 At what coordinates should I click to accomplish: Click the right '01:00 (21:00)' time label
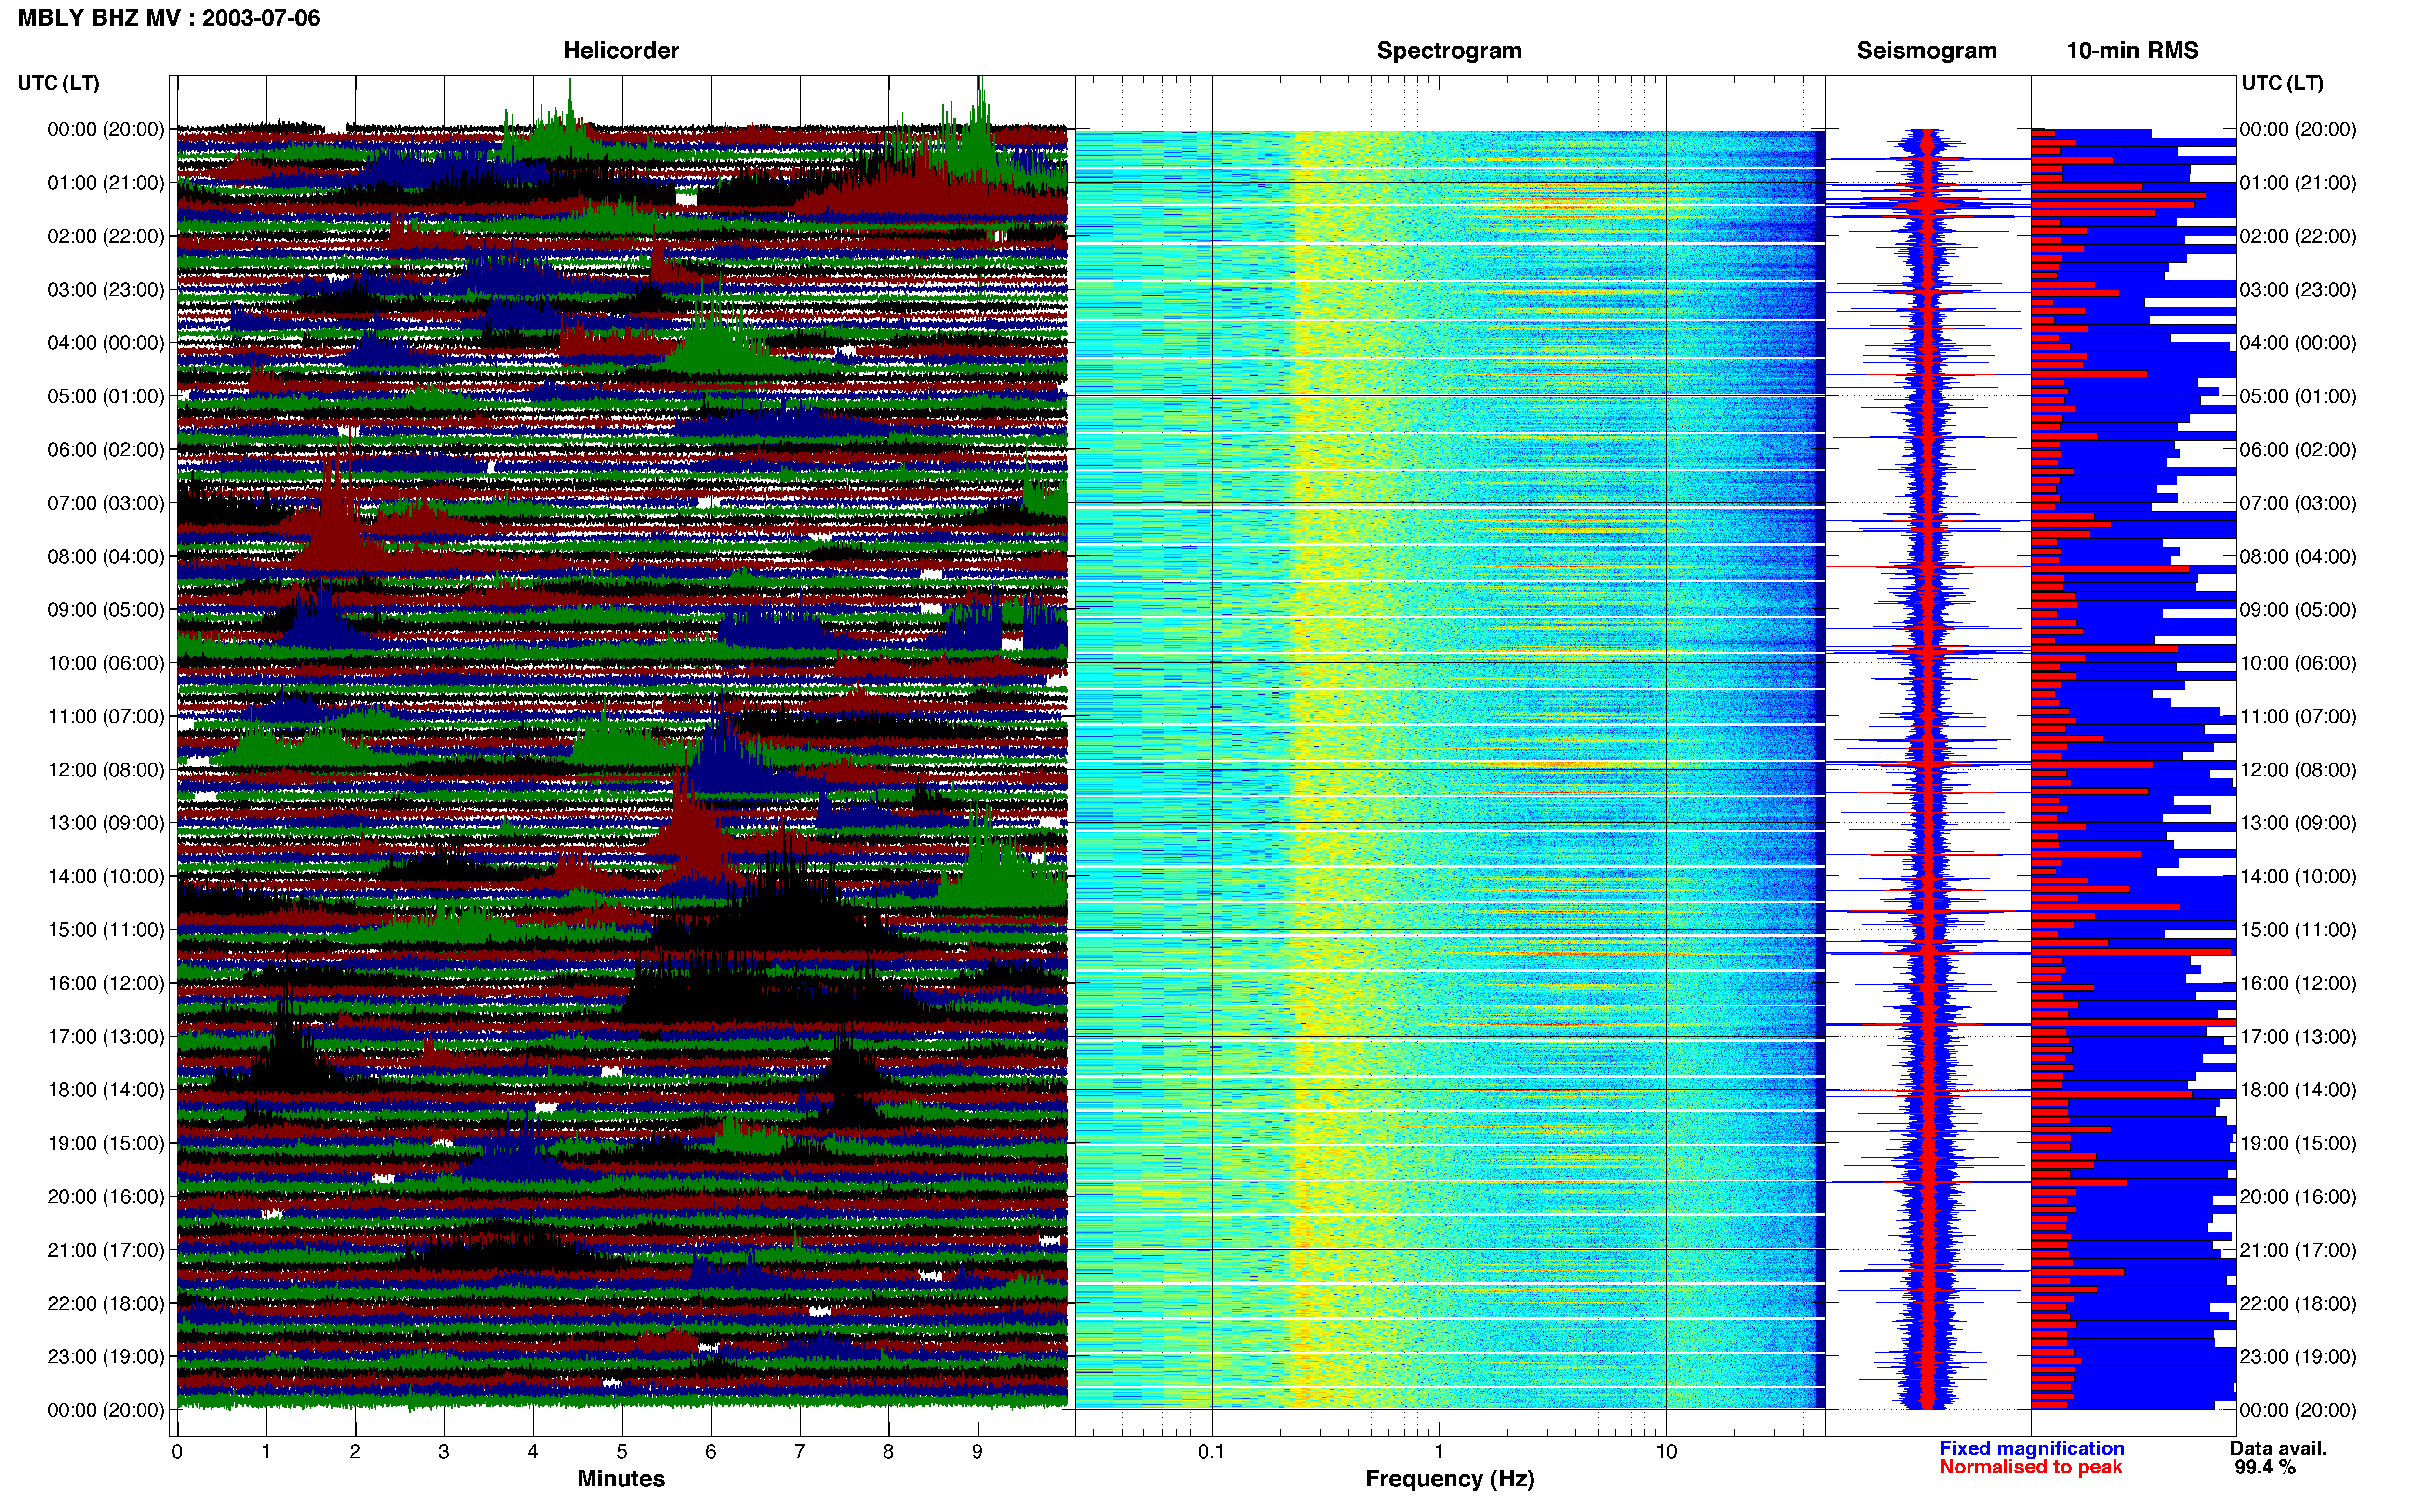coord(2298,183)
